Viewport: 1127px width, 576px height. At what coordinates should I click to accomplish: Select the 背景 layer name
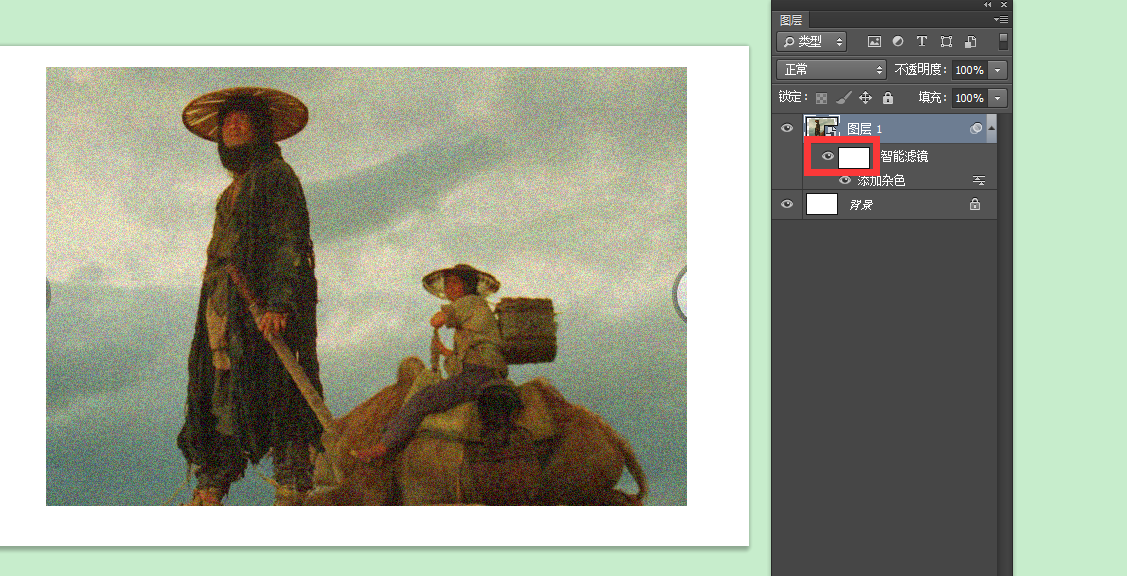point(860,205)
